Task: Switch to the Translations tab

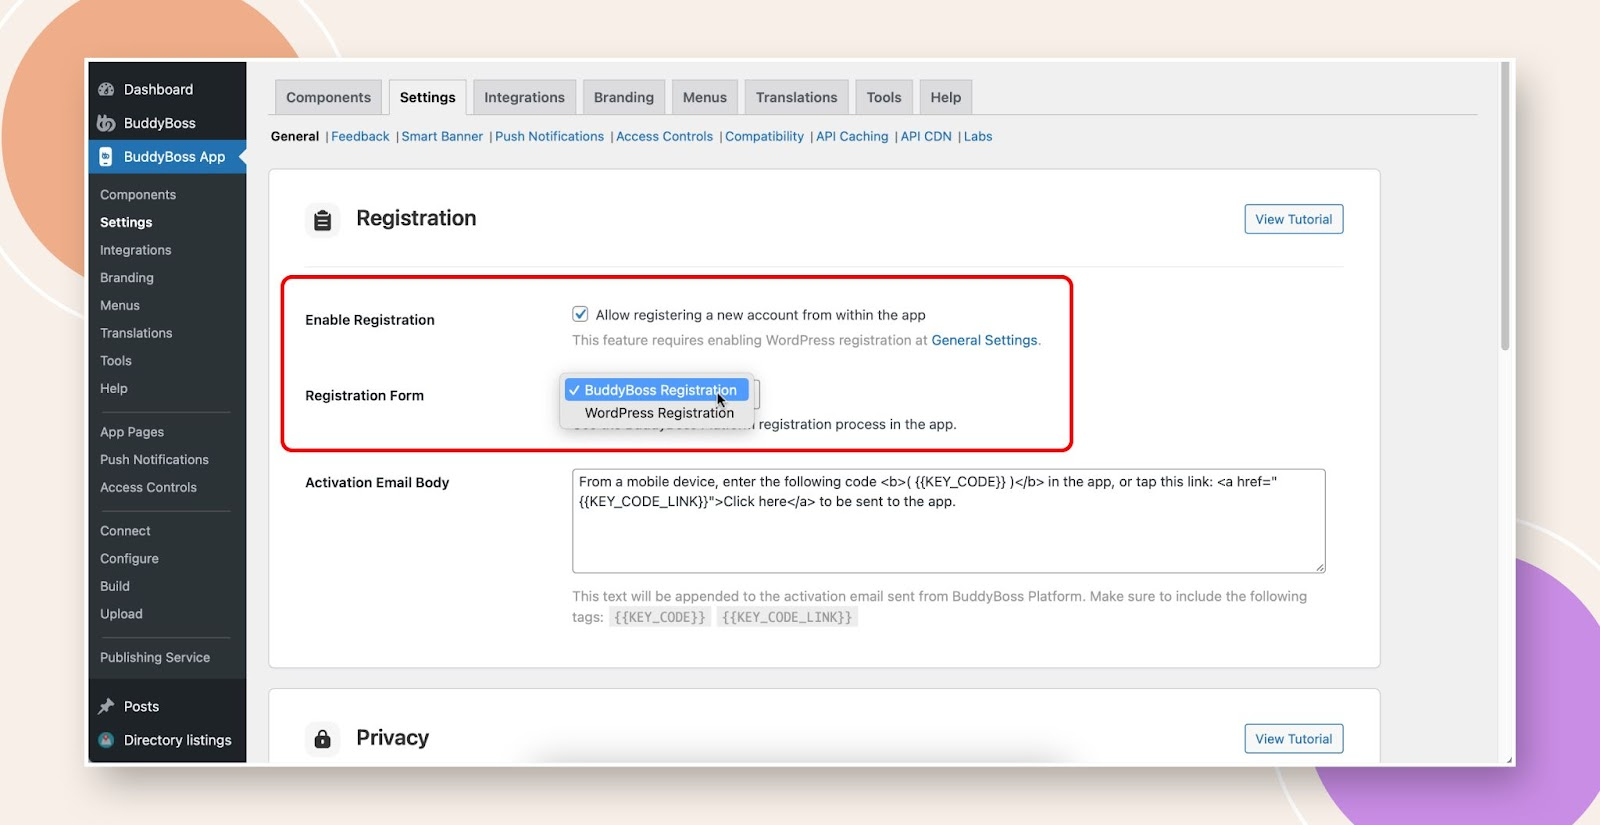Action: tap(796, 97)
